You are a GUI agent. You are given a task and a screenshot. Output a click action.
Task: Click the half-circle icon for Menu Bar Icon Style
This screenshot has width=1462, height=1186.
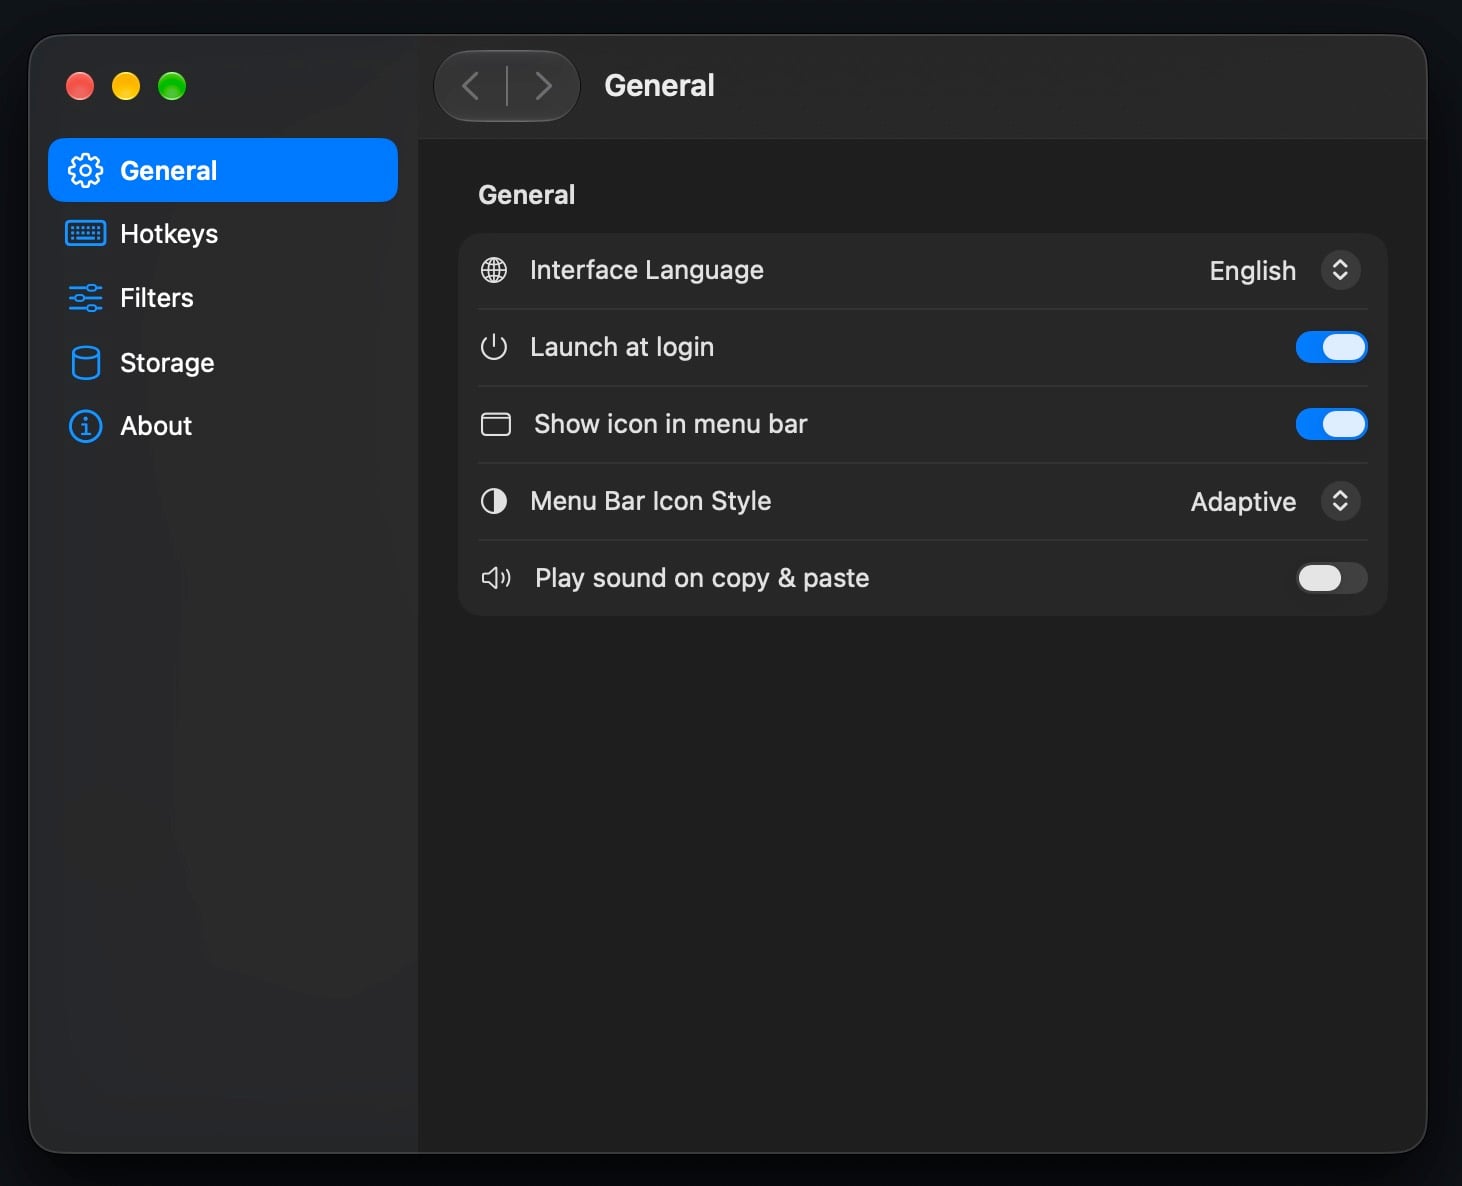tap(494, 501)
